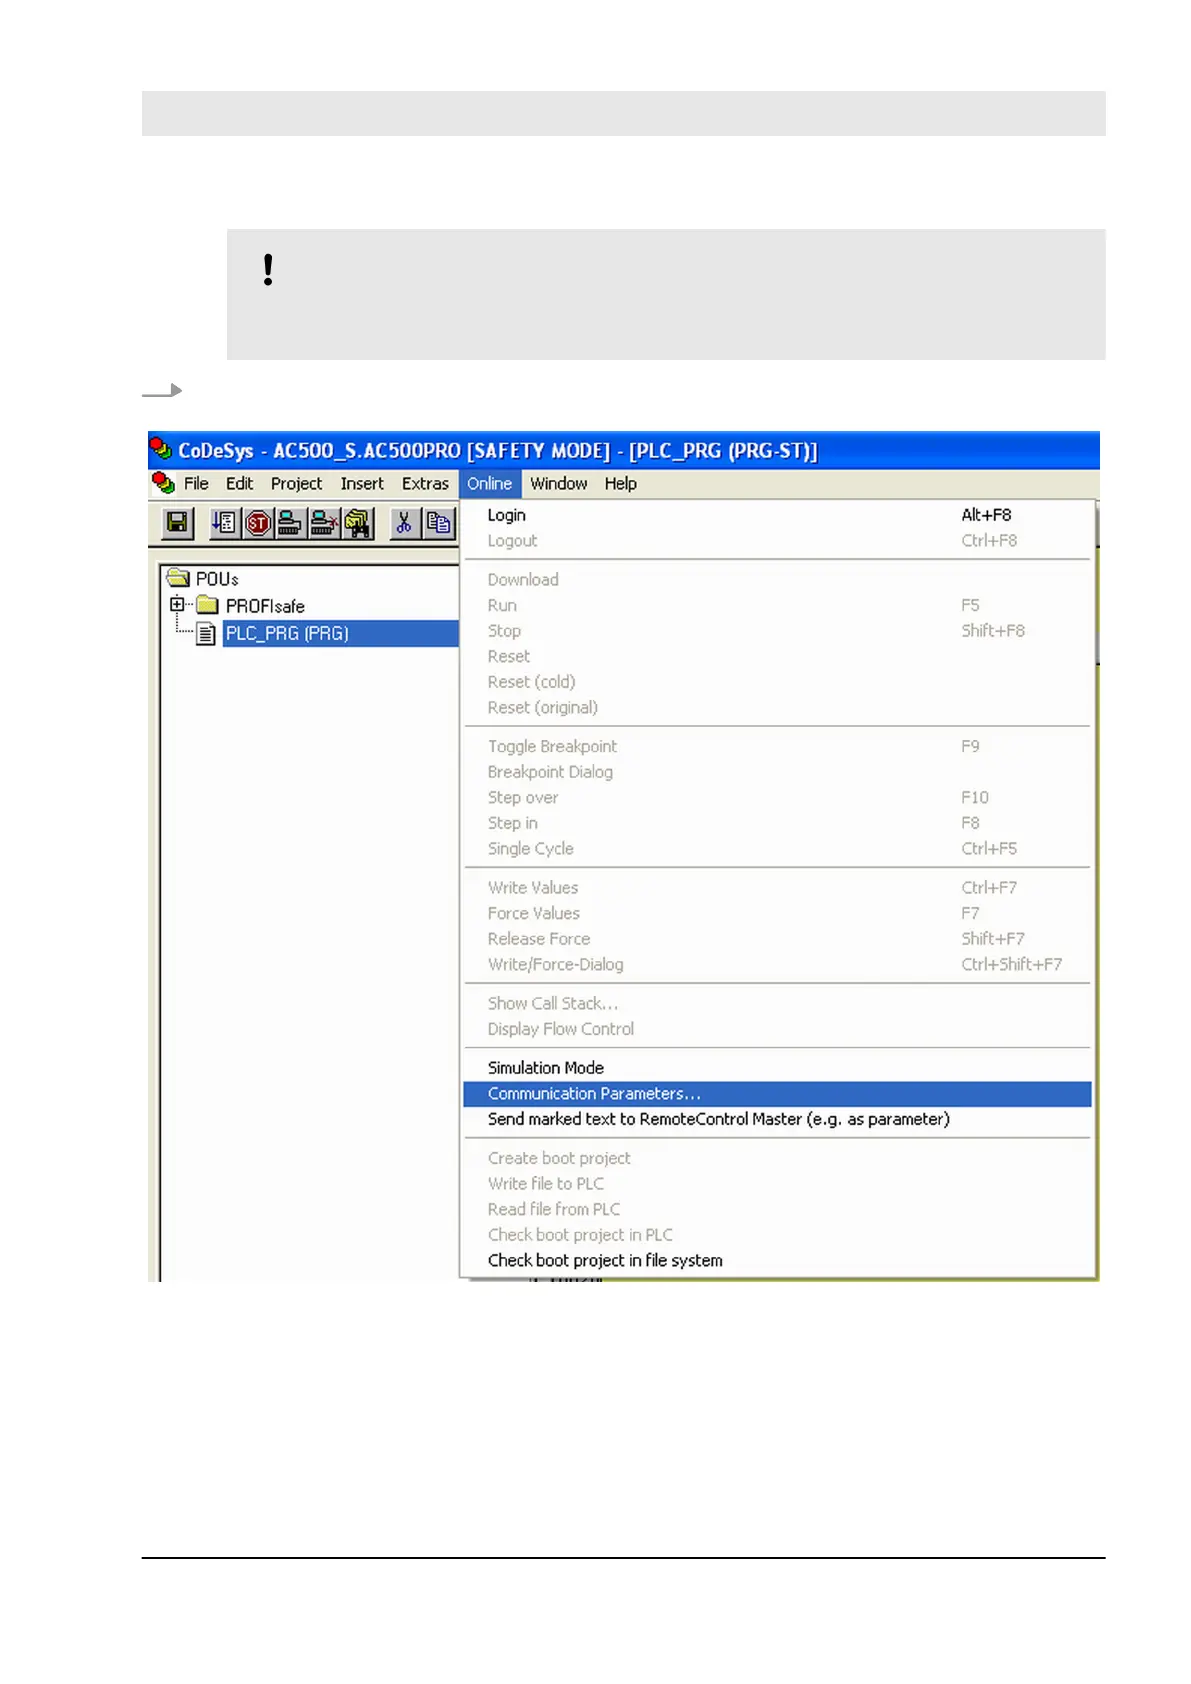Click the Cut scissors toolbar icon
The width and height of the screenshot is (1191, 1684).
click(x=404, y=523)
